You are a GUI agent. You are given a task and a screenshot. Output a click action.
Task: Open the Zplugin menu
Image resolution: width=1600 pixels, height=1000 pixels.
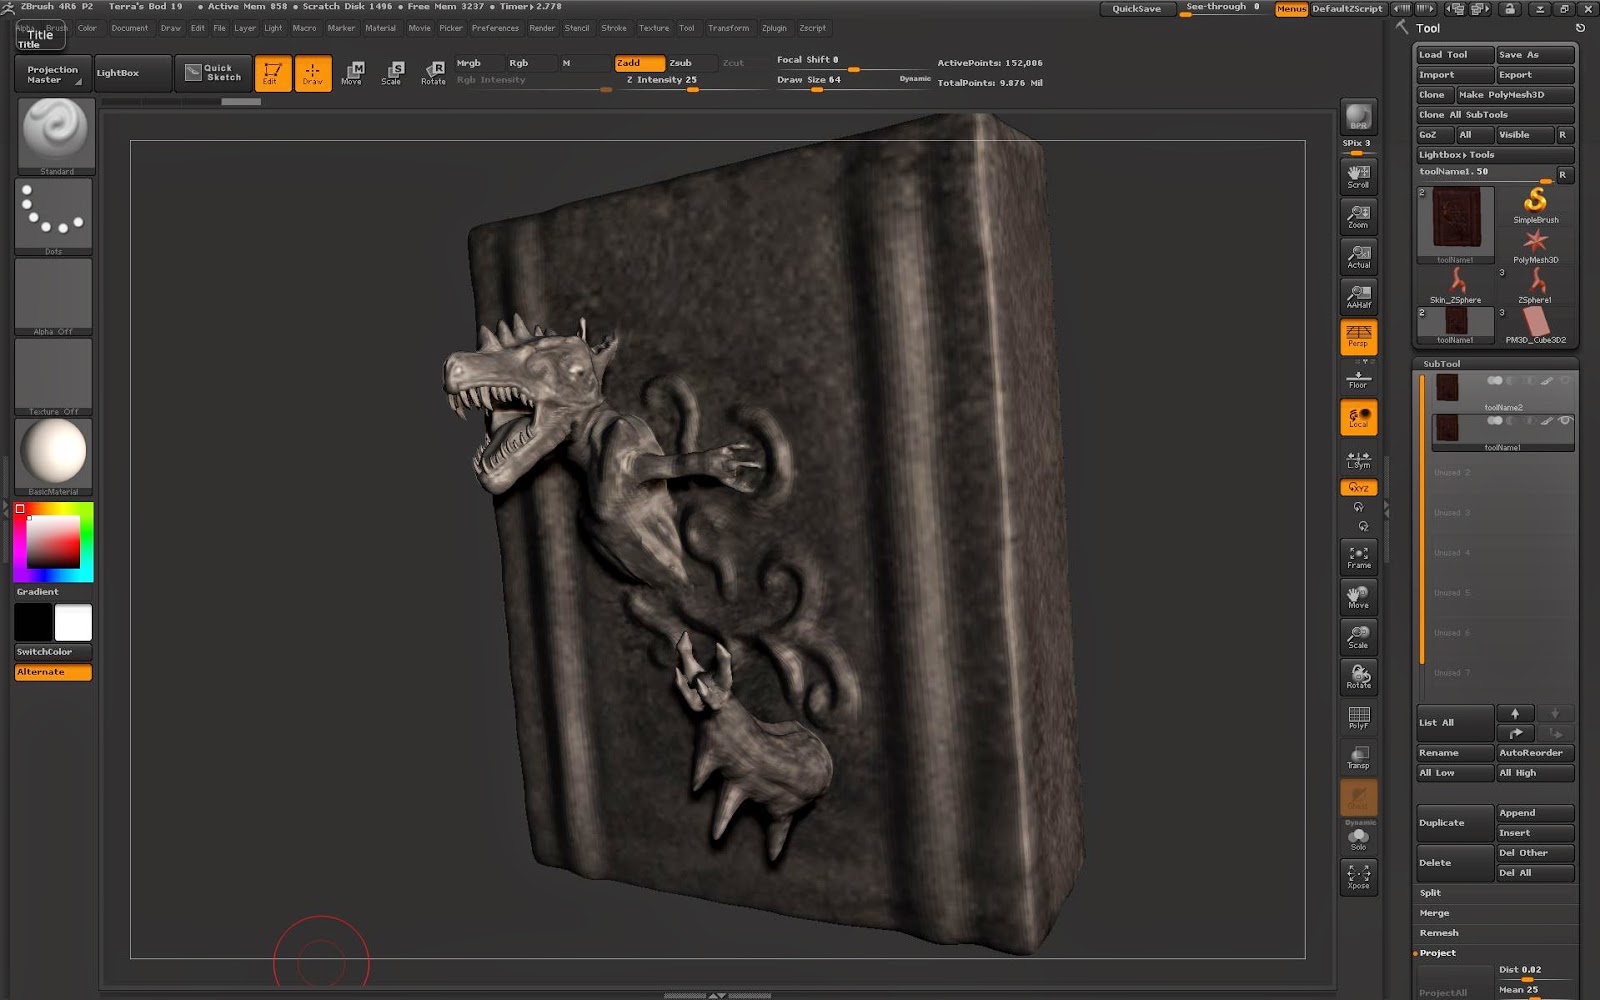774,28
